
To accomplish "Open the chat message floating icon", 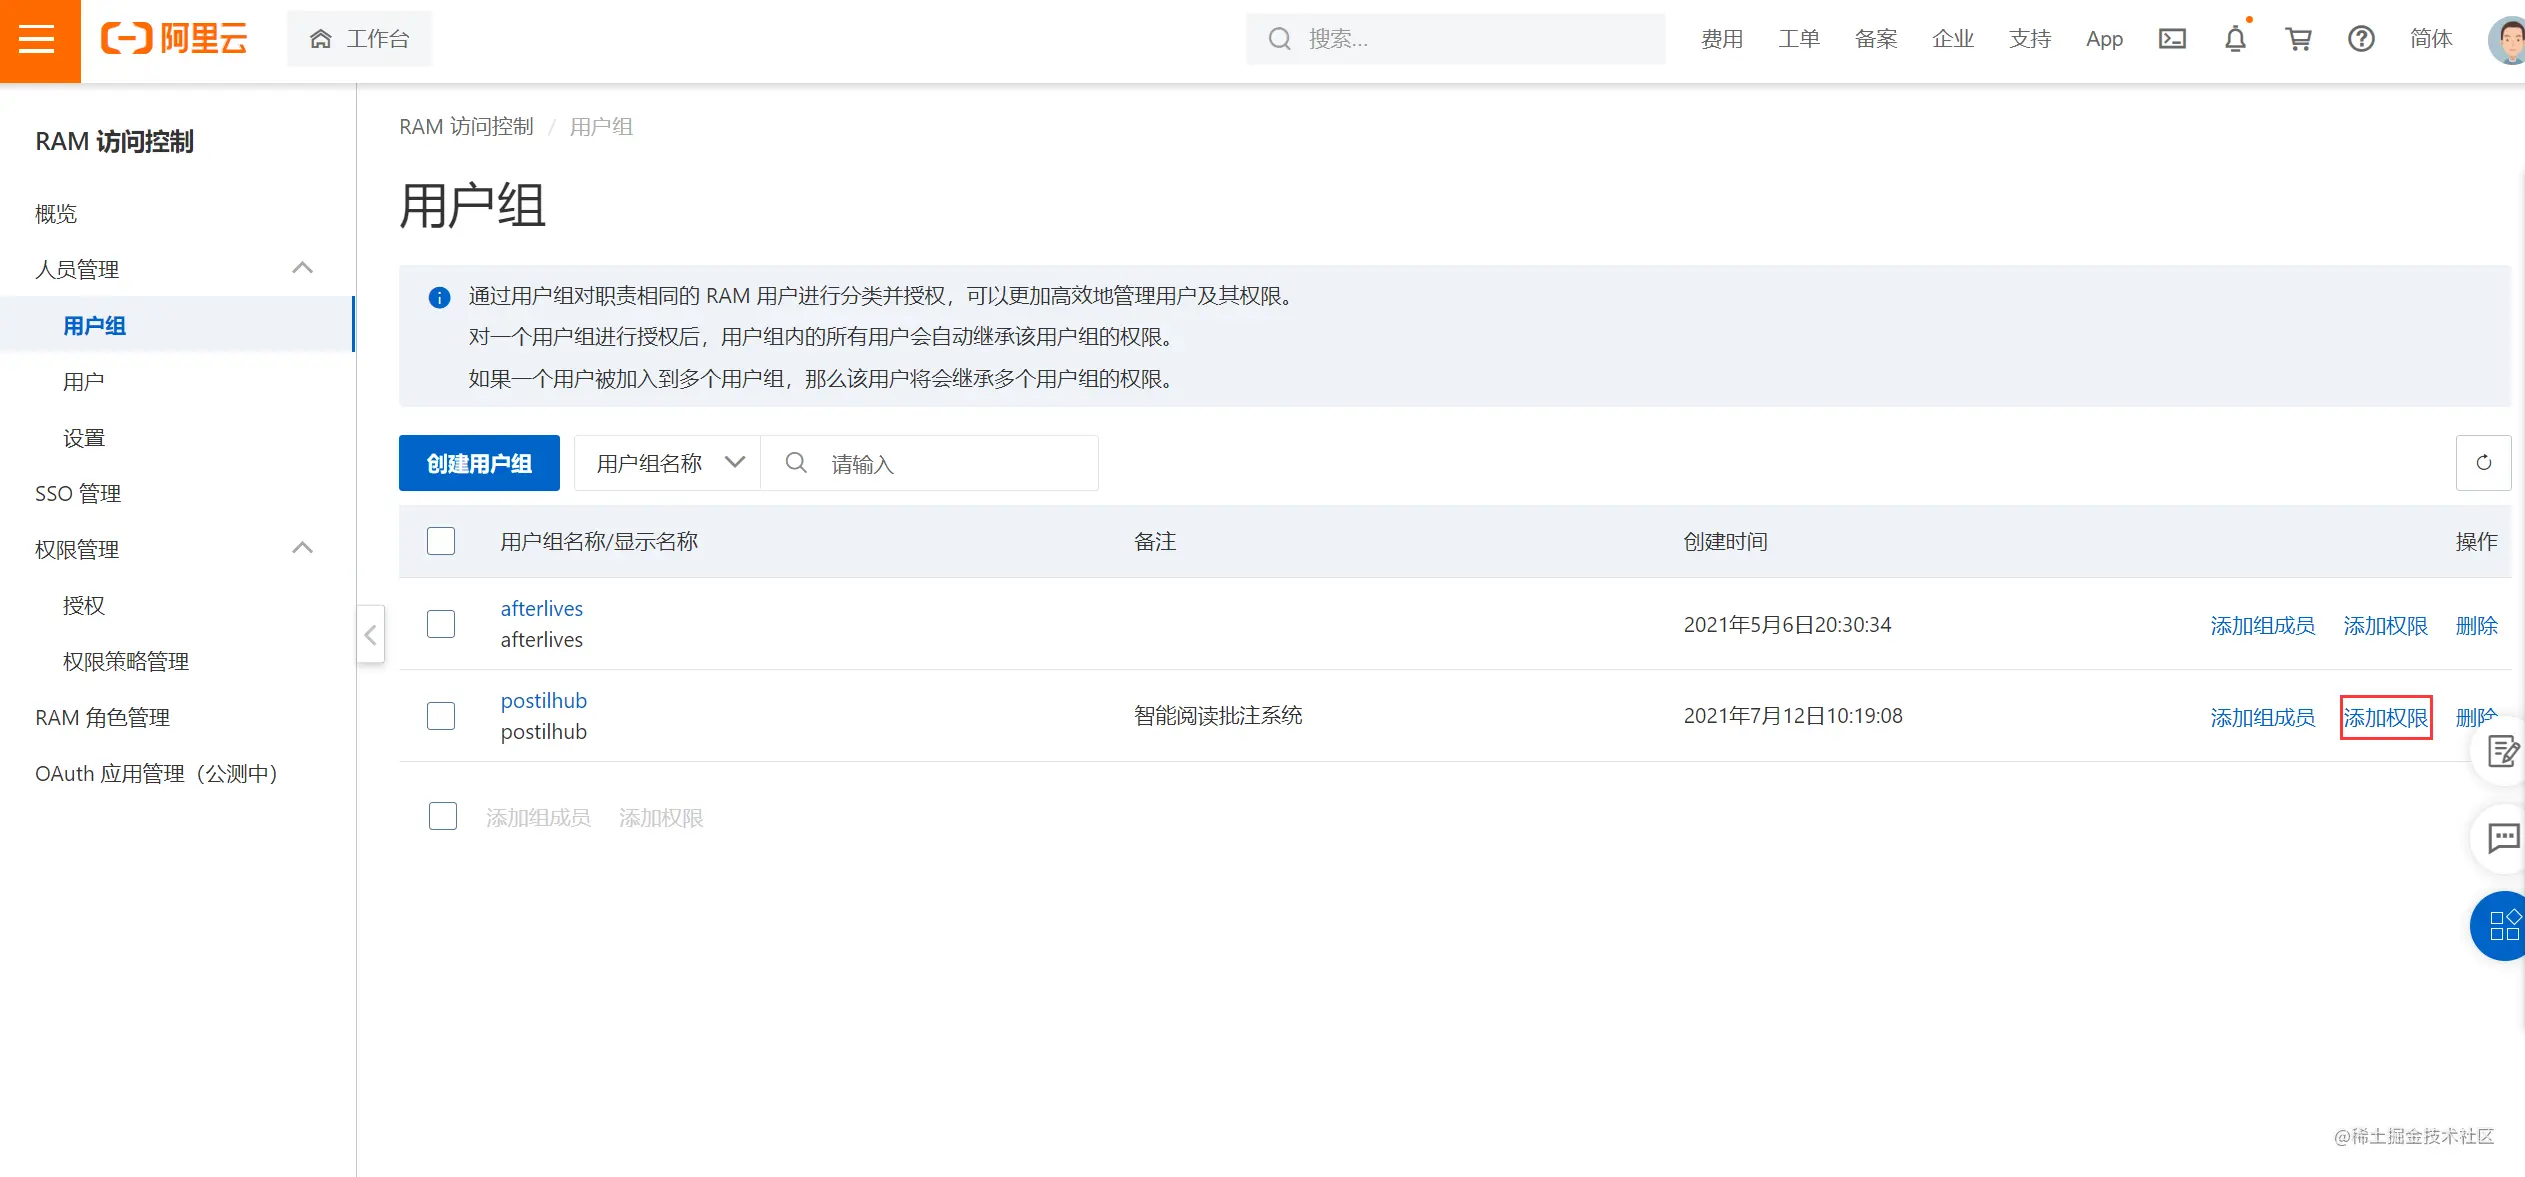I will 2502,838.
